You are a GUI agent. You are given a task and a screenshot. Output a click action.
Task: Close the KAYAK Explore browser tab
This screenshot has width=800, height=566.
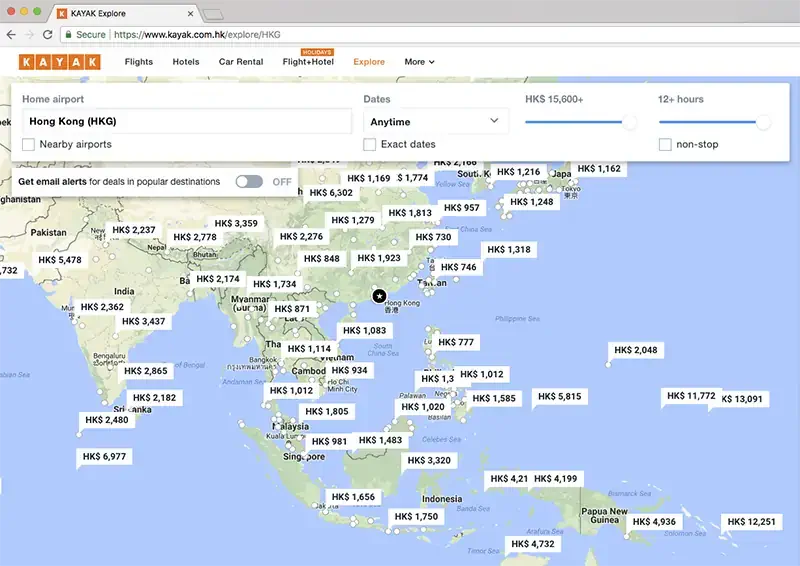tap(190, 14)
